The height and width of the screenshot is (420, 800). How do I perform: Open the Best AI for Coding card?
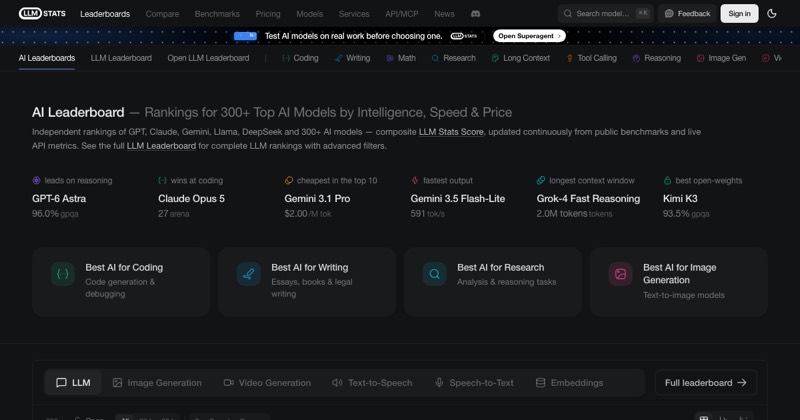(x=121, y=282)
